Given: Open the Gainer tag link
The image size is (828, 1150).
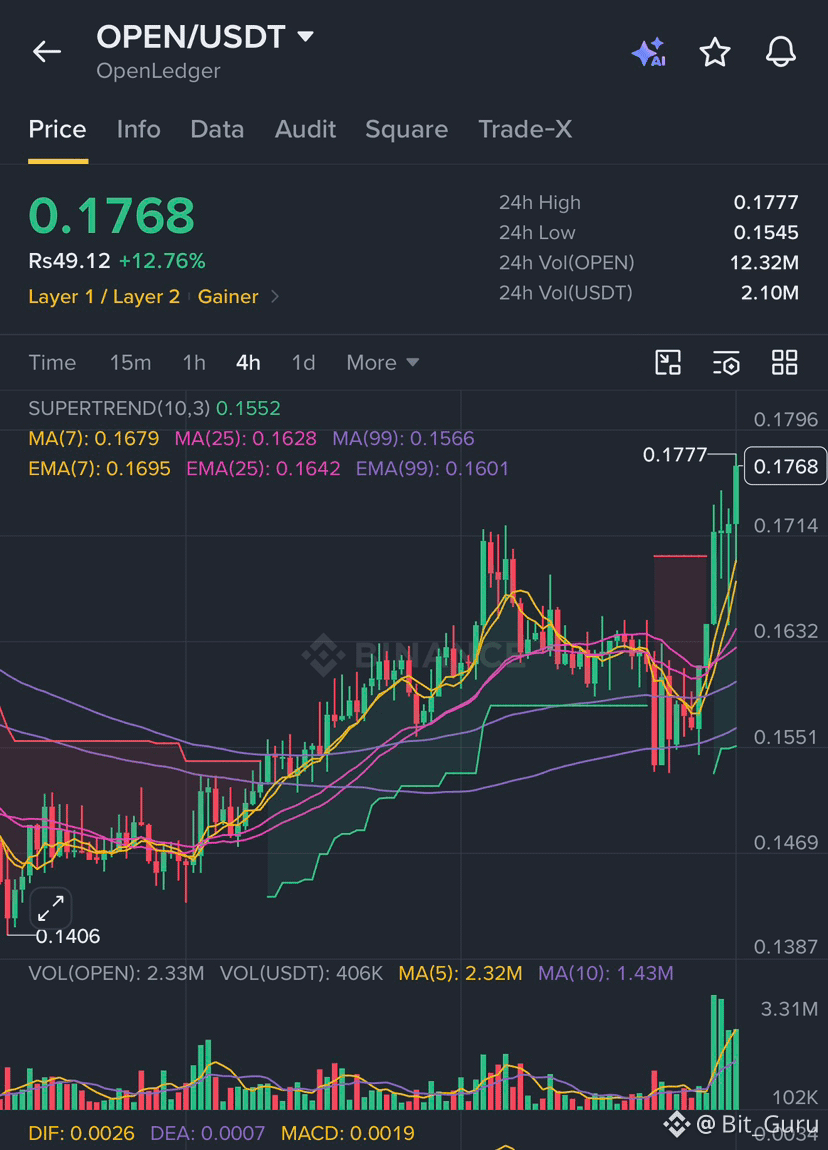Looking at the screenshot, I should click(x=228, y=296).
